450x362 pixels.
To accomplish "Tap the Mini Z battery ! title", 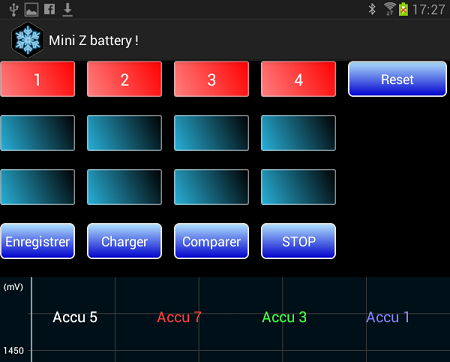I will (94, 41).
